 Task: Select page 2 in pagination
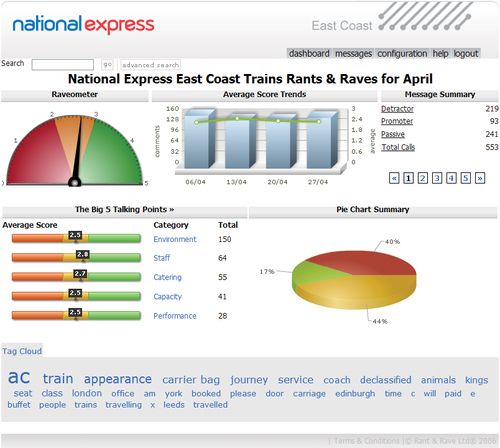pos(423,178)
